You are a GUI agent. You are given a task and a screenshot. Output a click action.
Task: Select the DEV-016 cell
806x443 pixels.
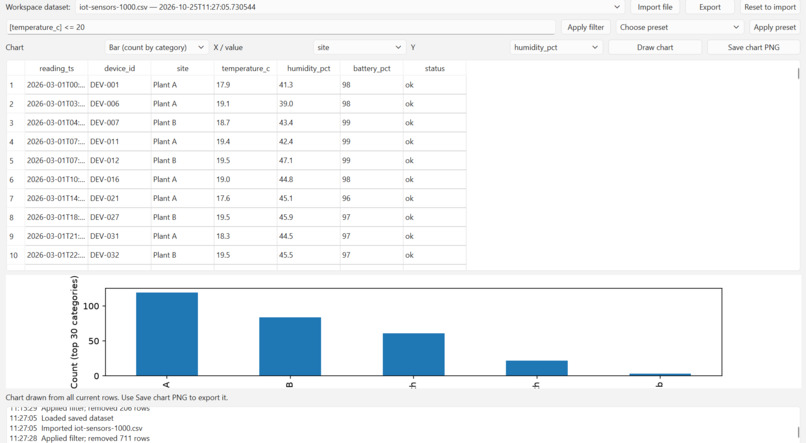tap(119, 179)
